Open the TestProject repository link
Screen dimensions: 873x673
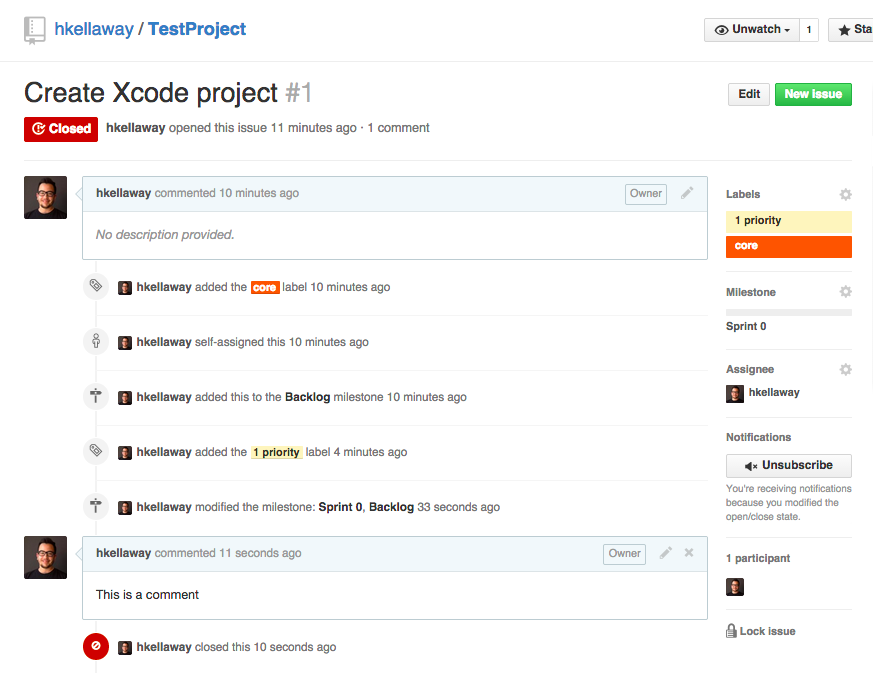pos(197,29)
